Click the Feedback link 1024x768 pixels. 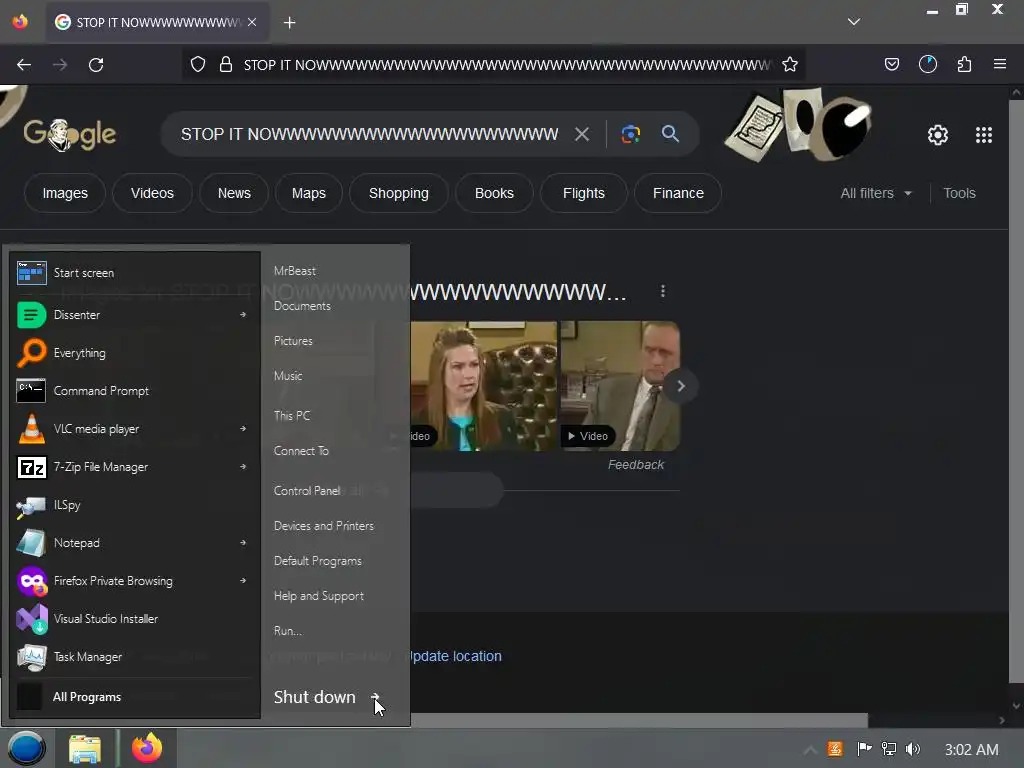tap(635, 465)
